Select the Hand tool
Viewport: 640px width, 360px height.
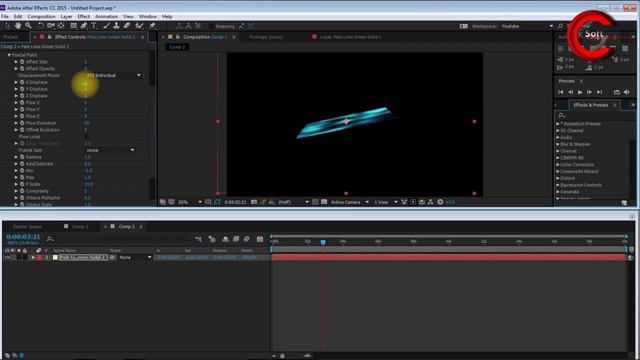18,26
